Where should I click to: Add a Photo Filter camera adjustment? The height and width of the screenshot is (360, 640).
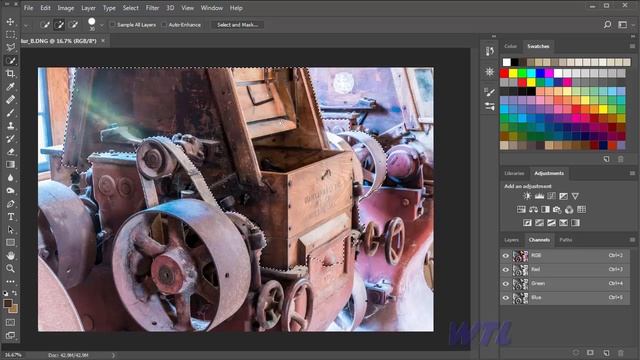coord(557,210)
